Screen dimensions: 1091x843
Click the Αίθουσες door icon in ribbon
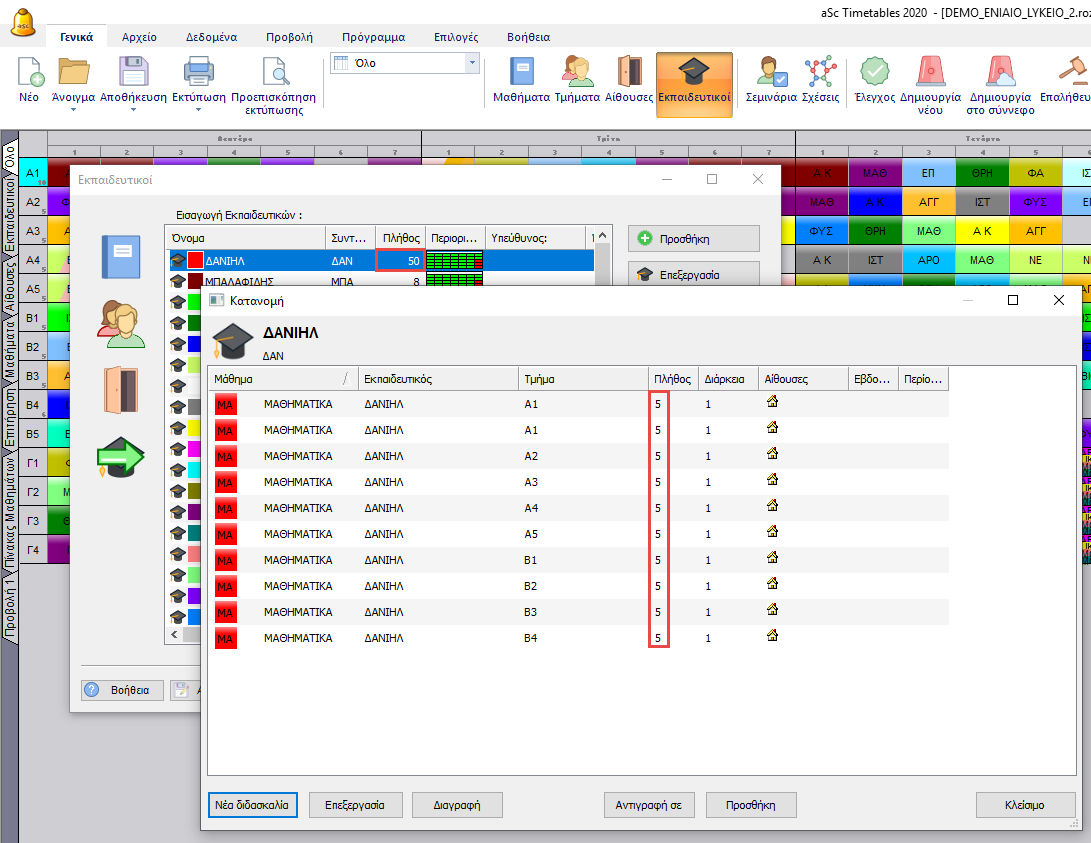[x=630, y=72]
